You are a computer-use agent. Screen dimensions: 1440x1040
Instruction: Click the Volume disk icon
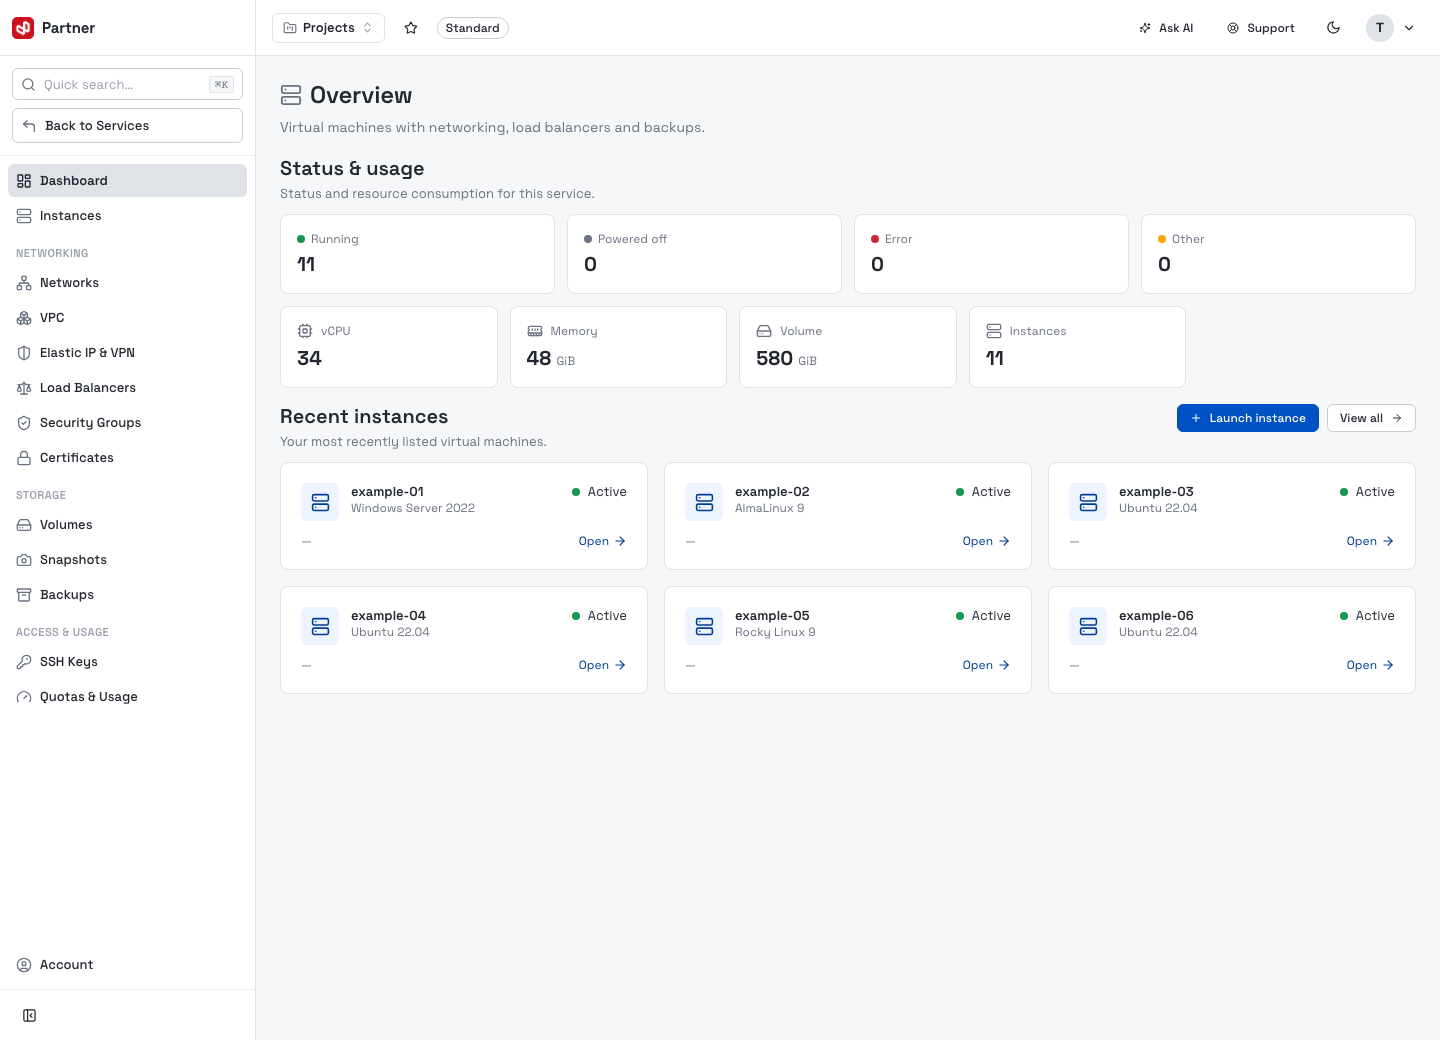(764, 331)
